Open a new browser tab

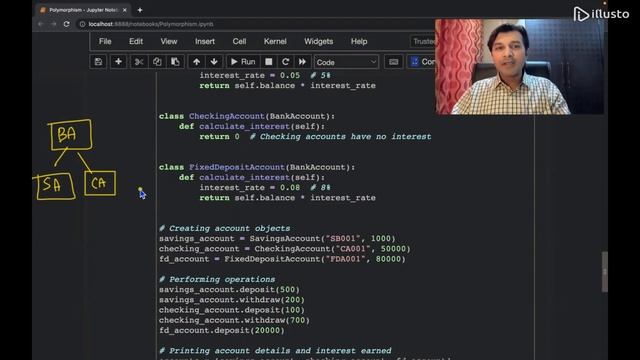click(140, 10)
